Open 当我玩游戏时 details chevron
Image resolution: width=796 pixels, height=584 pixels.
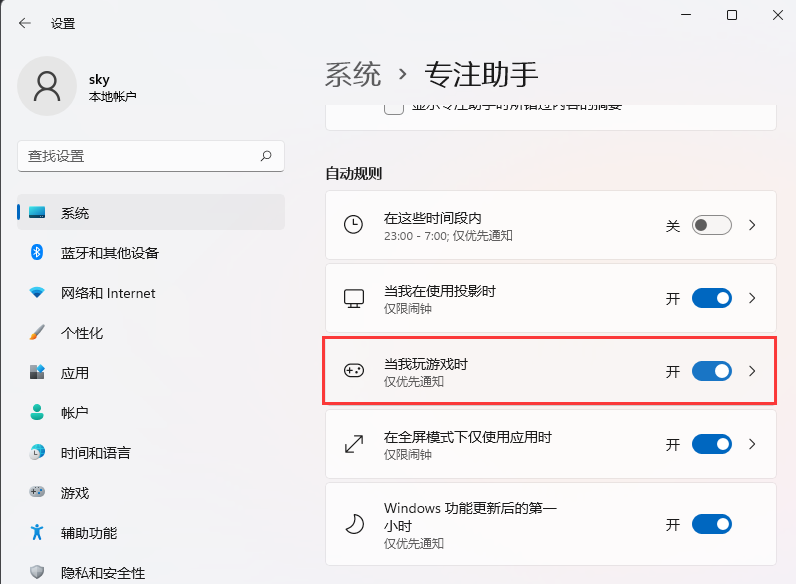coord(753,371)
